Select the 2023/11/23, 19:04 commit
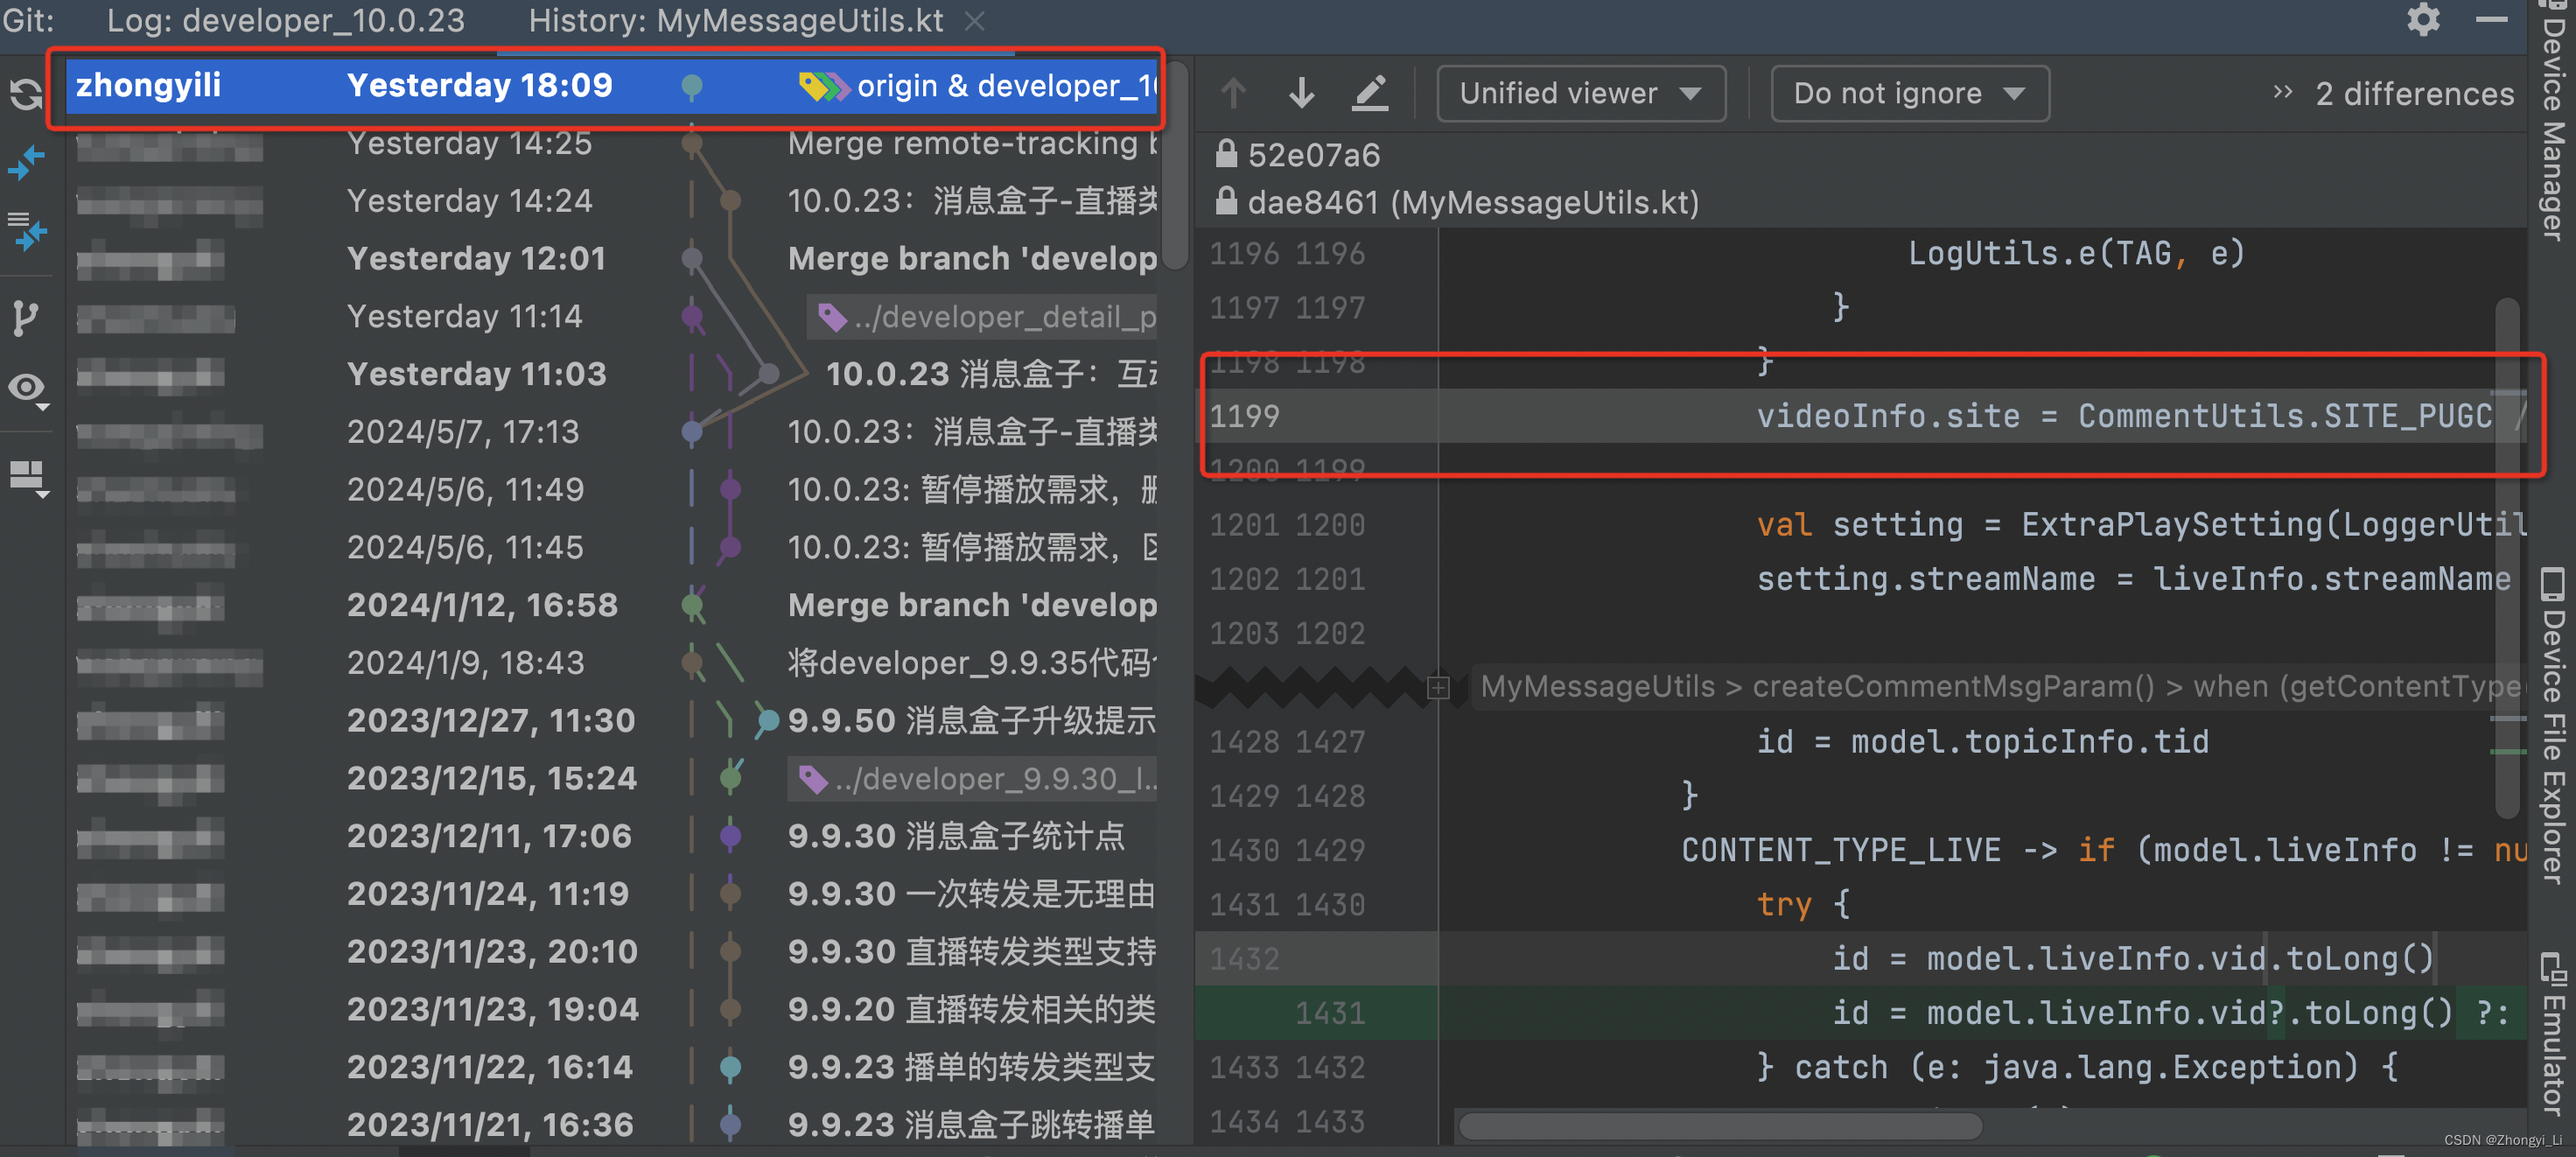 (x=612, y=1010)
